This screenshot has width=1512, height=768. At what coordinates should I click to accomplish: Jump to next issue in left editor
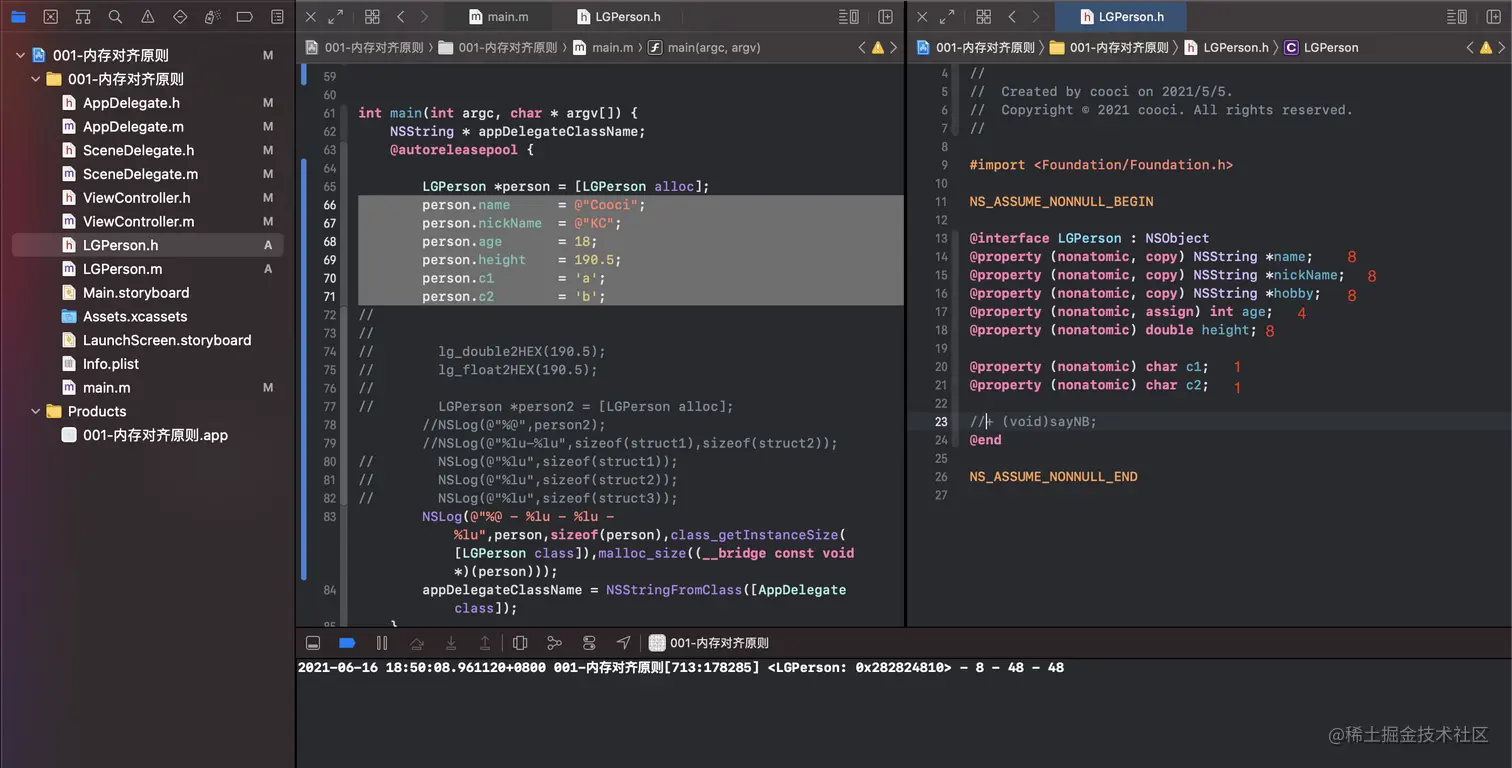(x=893, y=47)
